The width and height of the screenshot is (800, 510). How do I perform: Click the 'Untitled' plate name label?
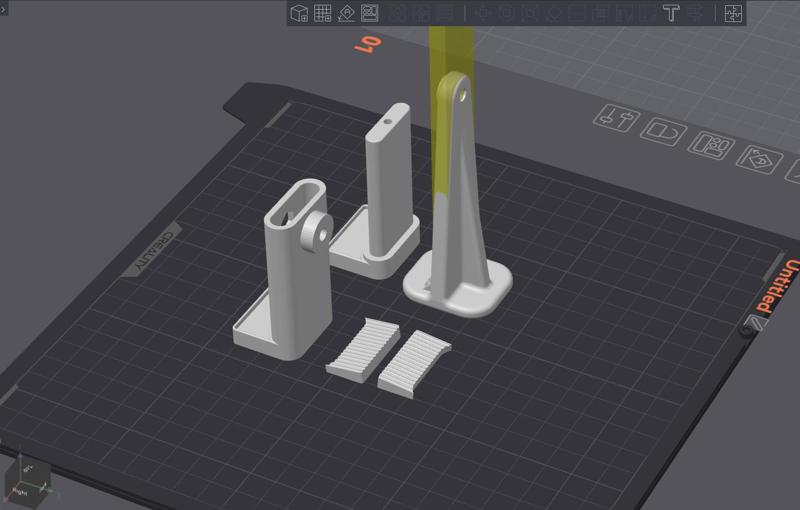777,286
